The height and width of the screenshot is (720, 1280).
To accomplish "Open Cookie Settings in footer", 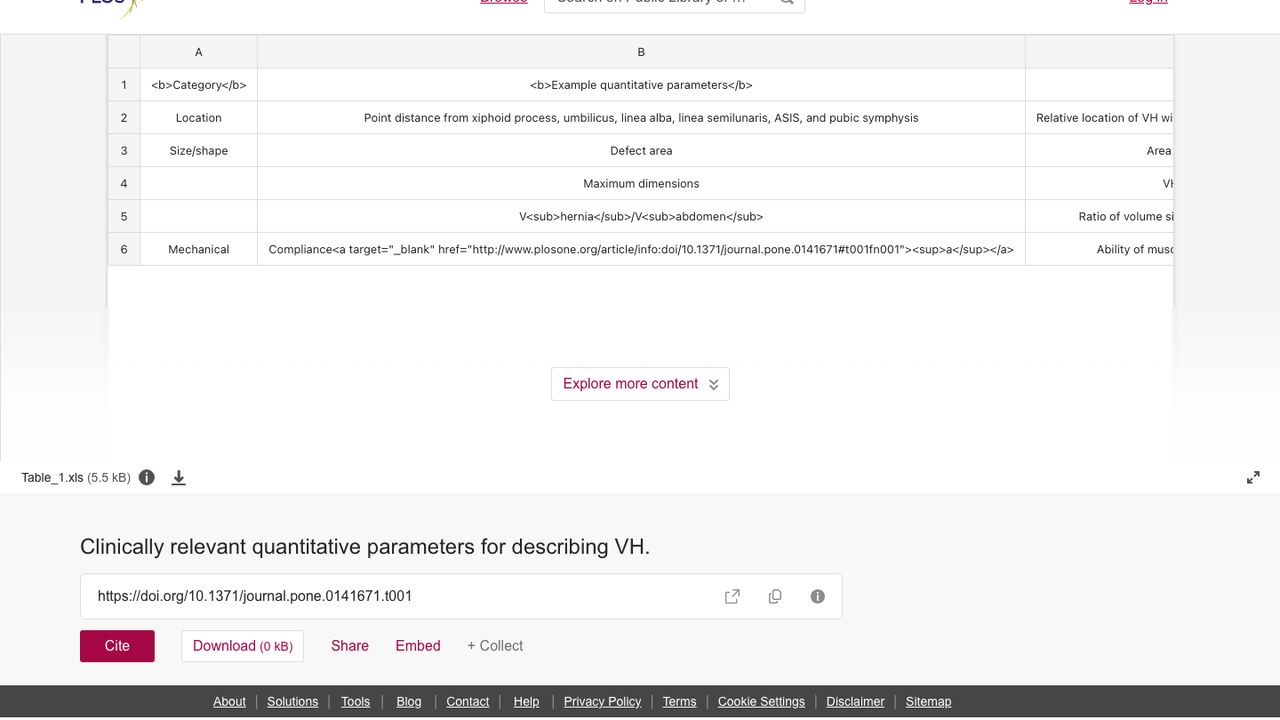I will 761,702.
